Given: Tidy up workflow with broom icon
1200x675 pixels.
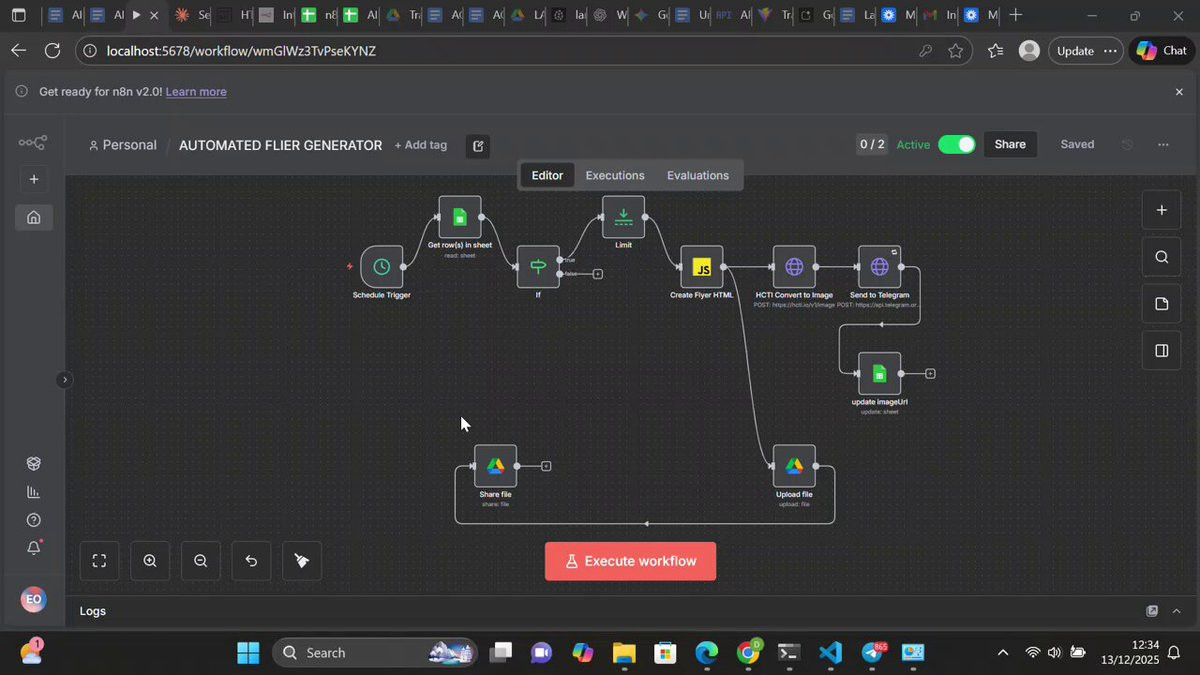Looking at the screenshot, I should pyautogui.click(x=302, y=561).
